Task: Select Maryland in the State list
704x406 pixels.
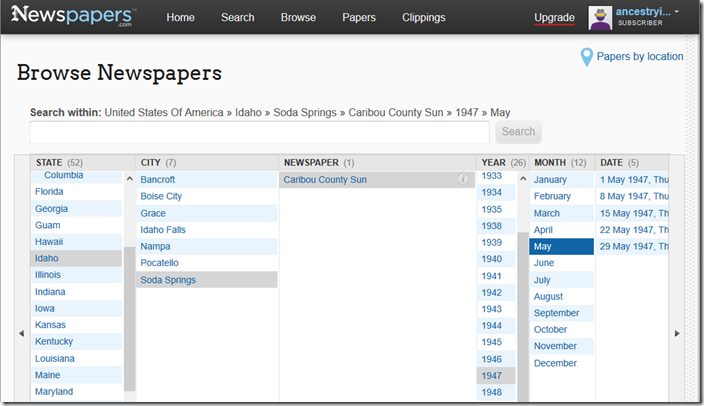Action: pyautogui.click(x=76, y=392)
